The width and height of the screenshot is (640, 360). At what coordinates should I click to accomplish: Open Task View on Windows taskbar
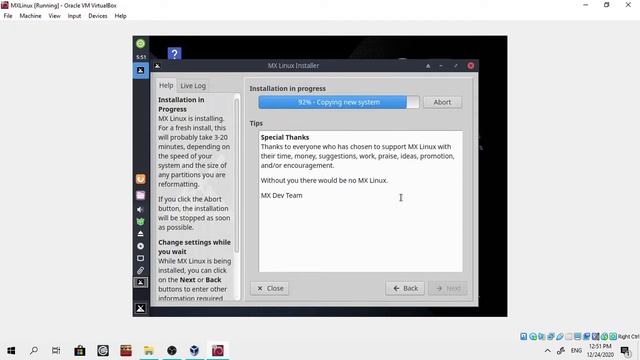click(56, 351)
